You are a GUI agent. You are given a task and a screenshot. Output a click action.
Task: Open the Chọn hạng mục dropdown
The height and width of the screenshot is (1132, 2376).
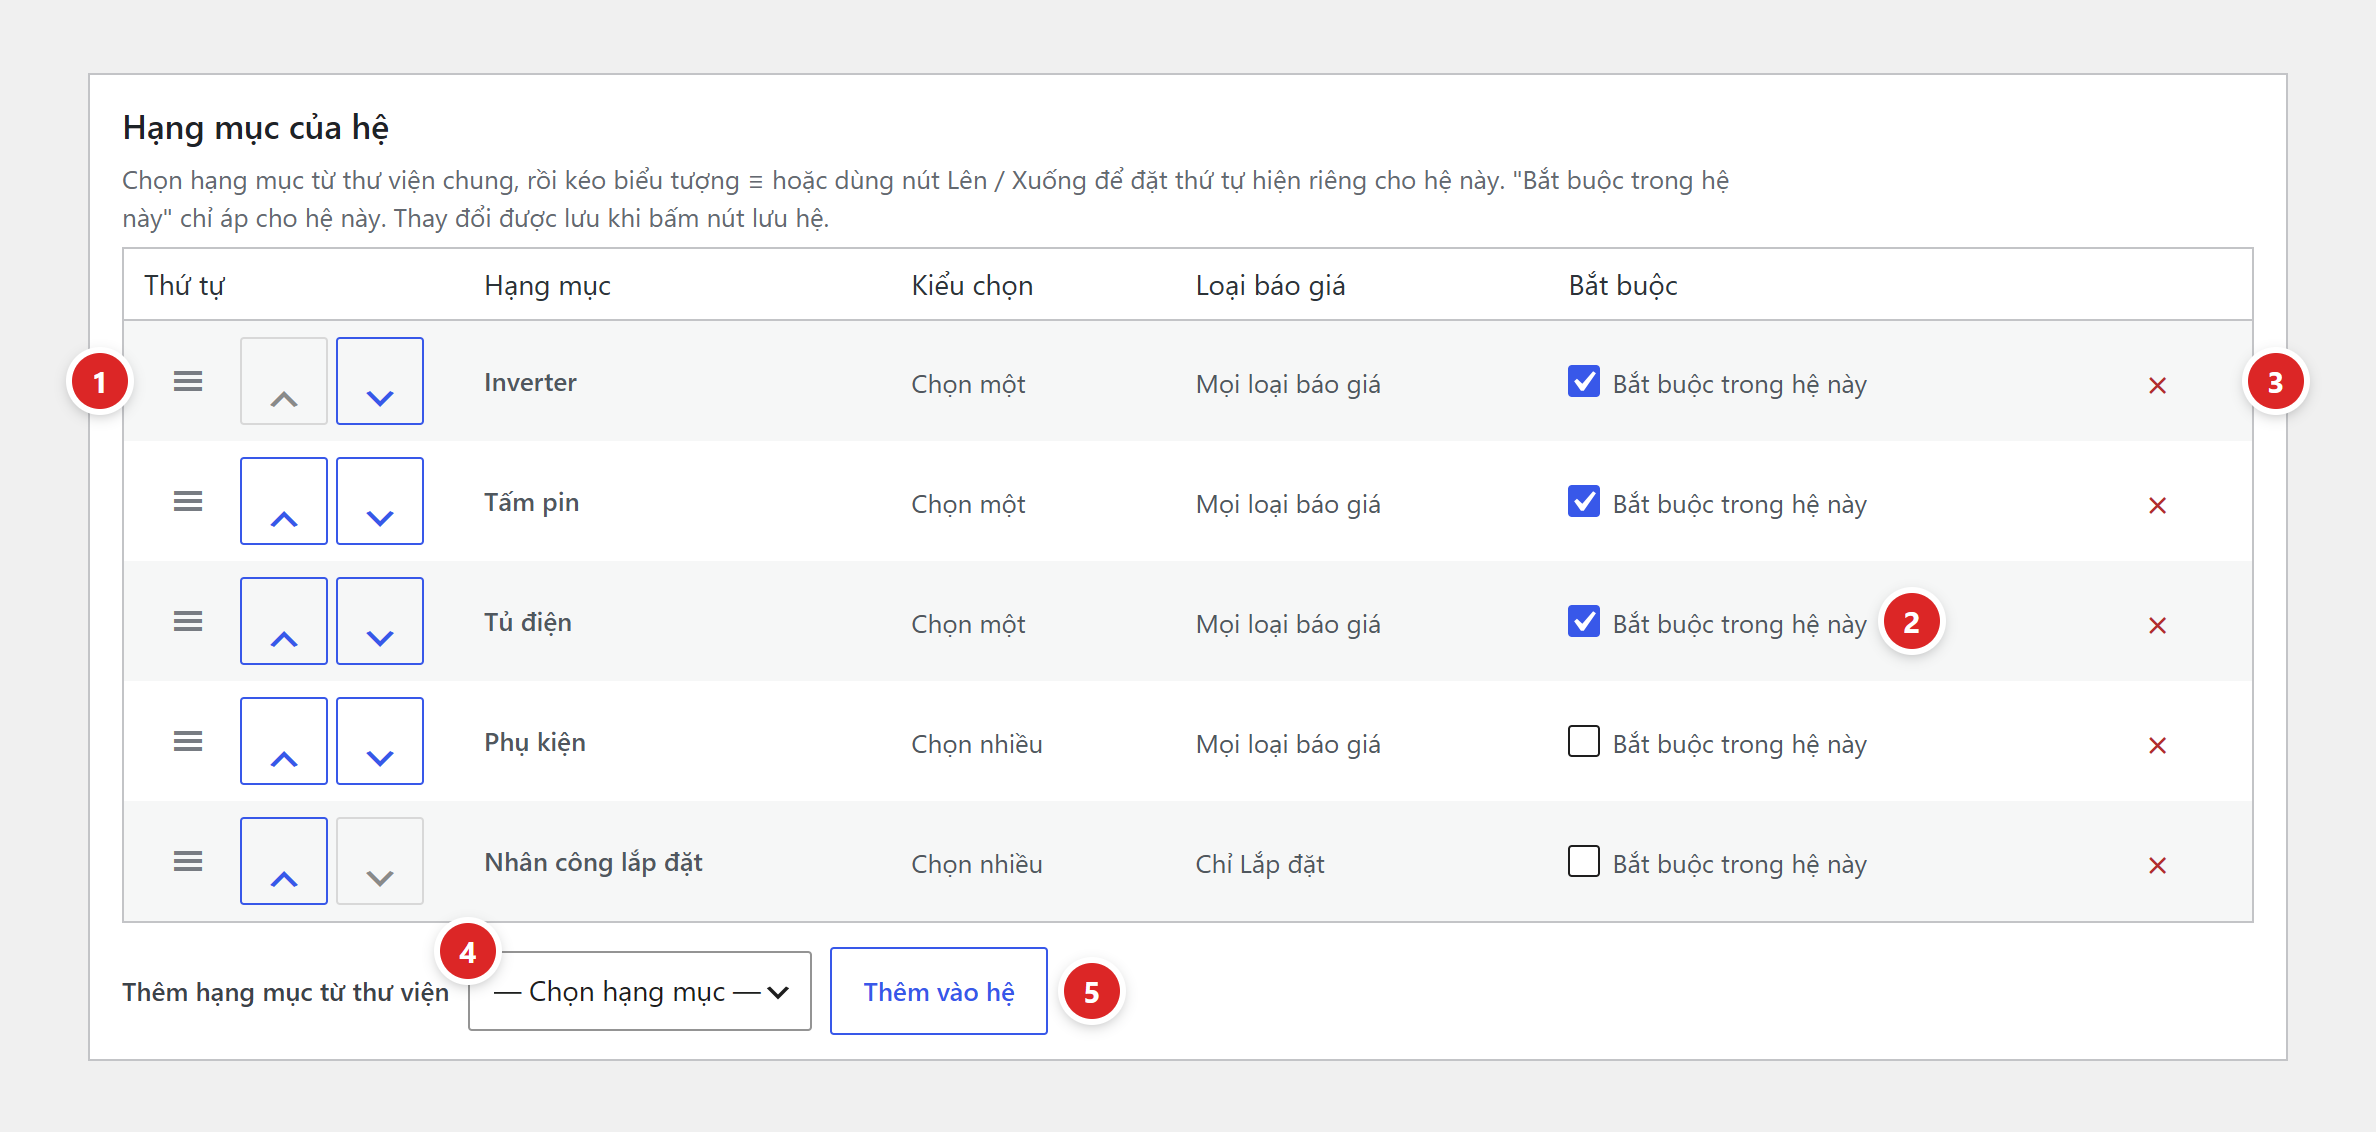click(640, 991)
